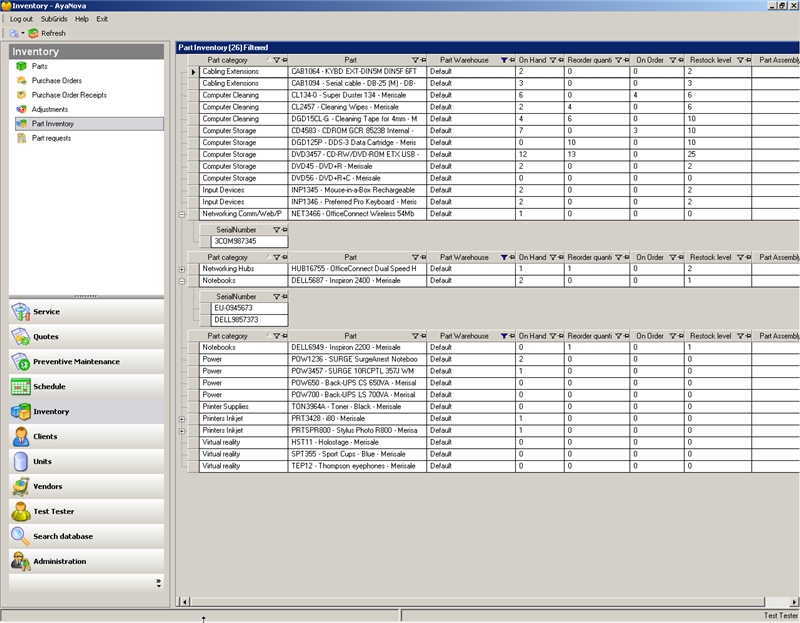The height and width of the screenshot is (623, 800).
Task: Click the Adjustments icon
Action: 21,109
